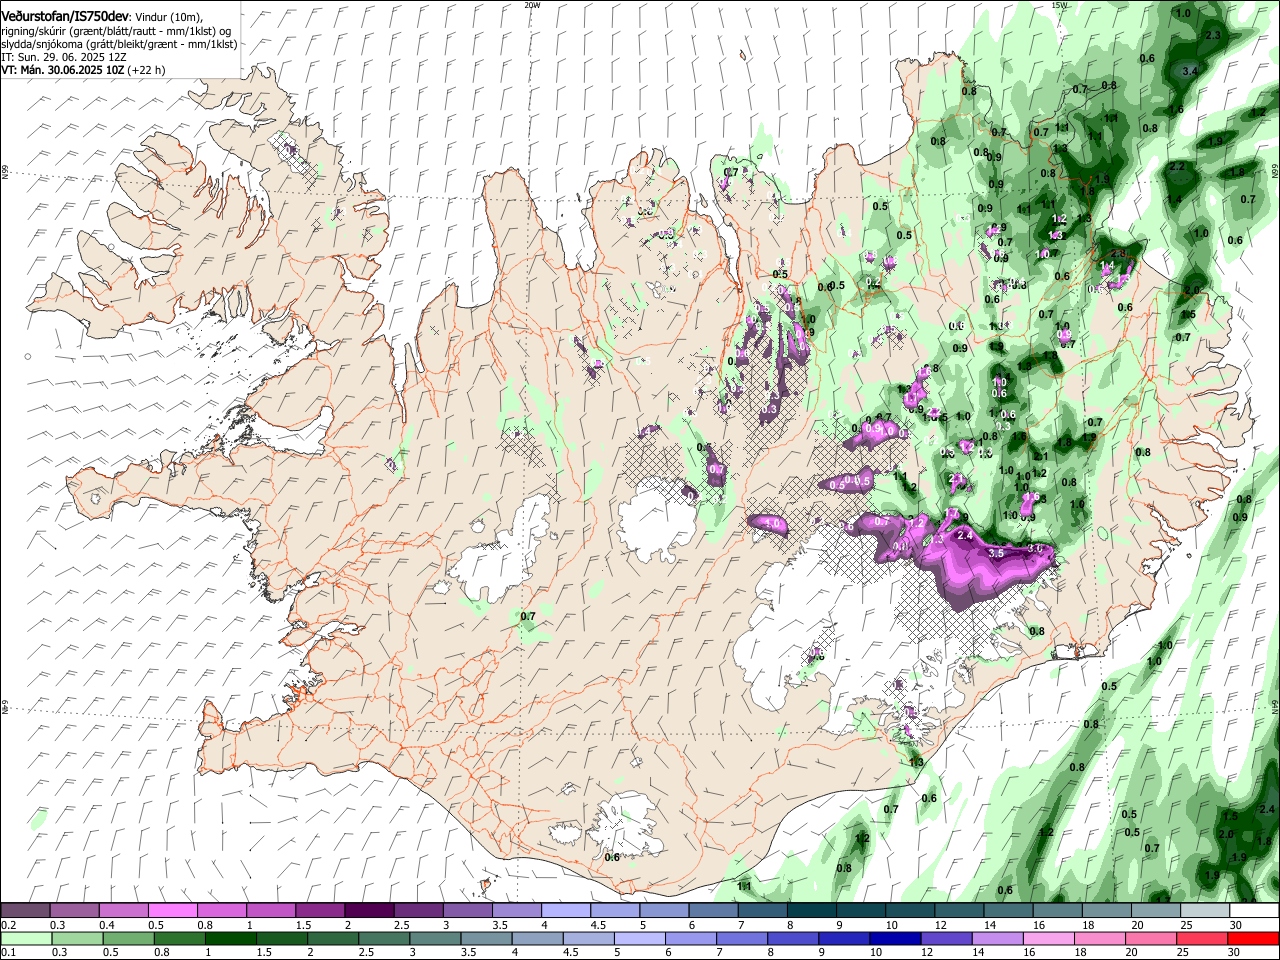Click the 2.2 precipitation value offshore east
Screen dimensions: 1280x960
(x=1177, y=166)
